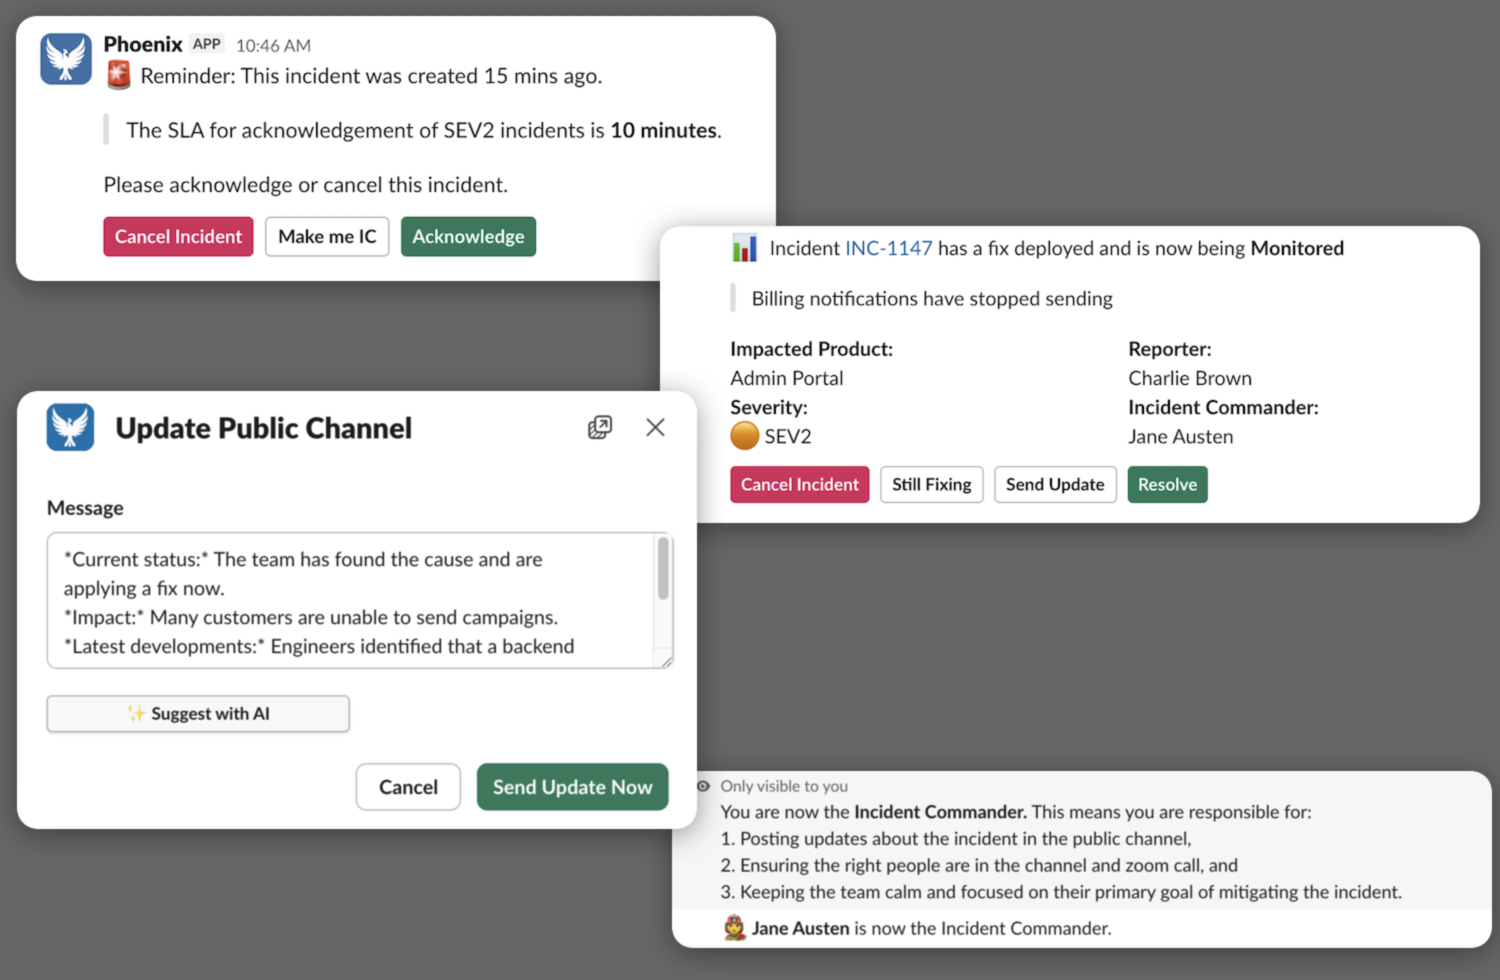
Task: Click the red siren reminder emoji
Action: coord(119,75)
